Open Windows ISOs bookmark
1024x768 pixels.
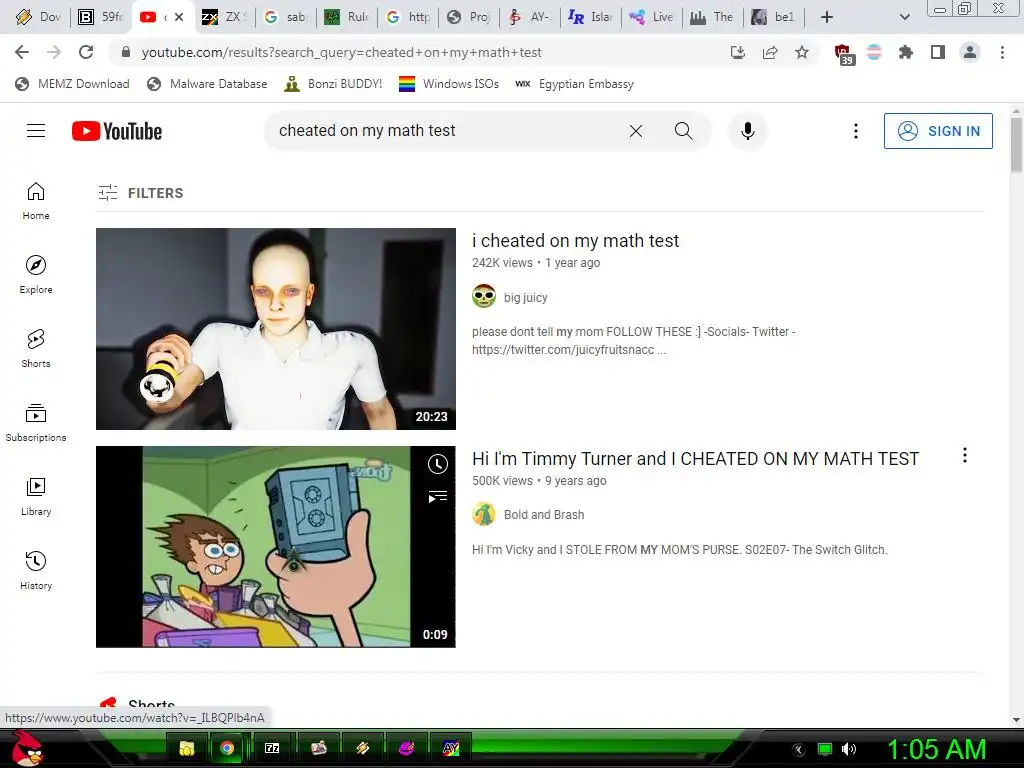(x=449, y=84)
